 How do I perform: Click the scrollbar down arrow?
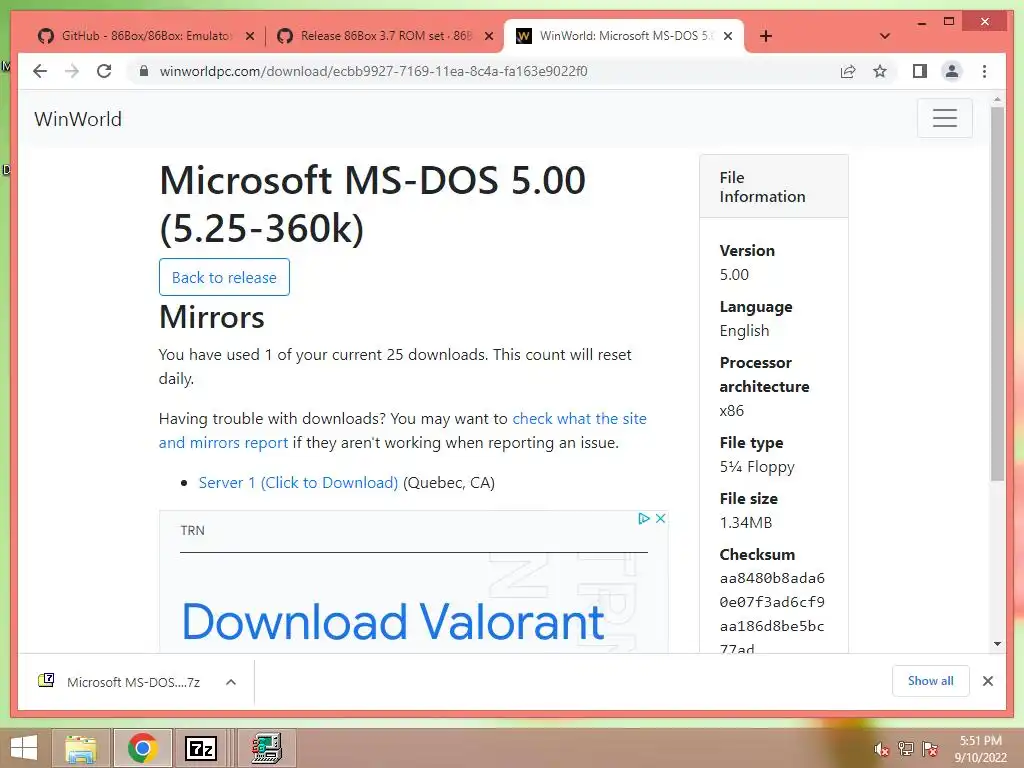(x=997, y=643)
